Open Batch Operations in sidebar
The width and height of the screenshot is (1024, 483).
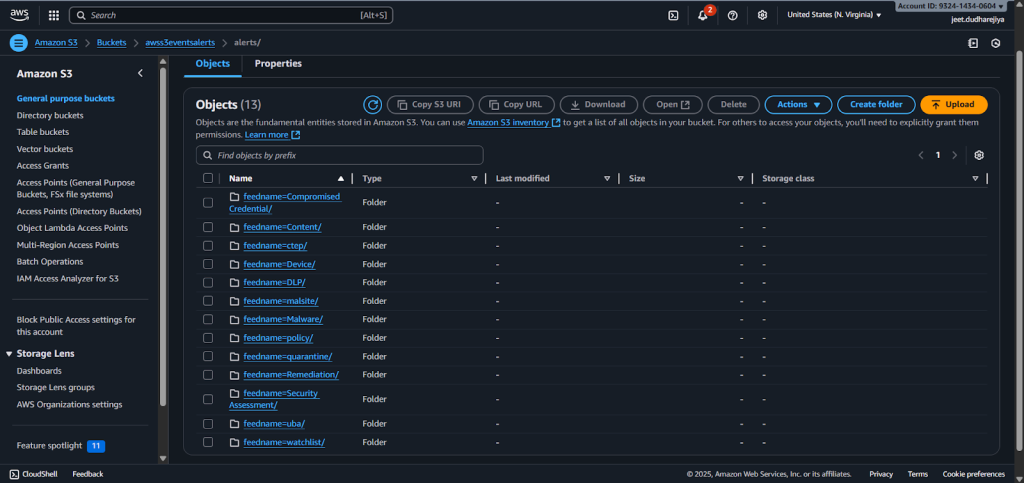click(x=50, y=262)
